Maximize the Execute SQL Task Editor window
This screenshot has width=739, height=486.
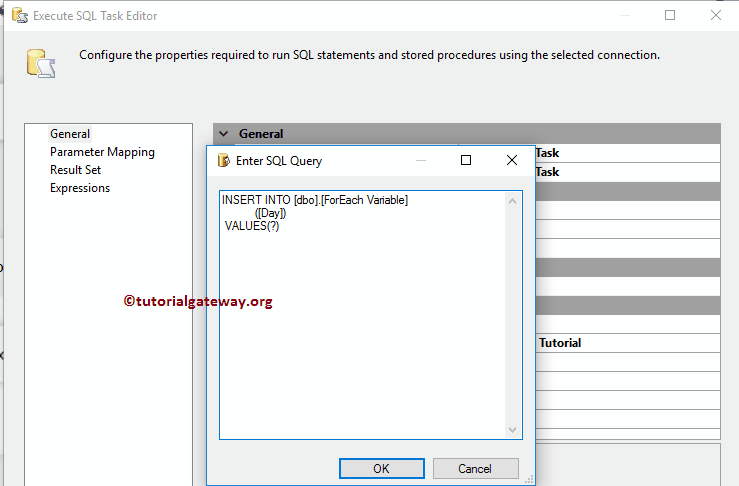coord(670,15)
